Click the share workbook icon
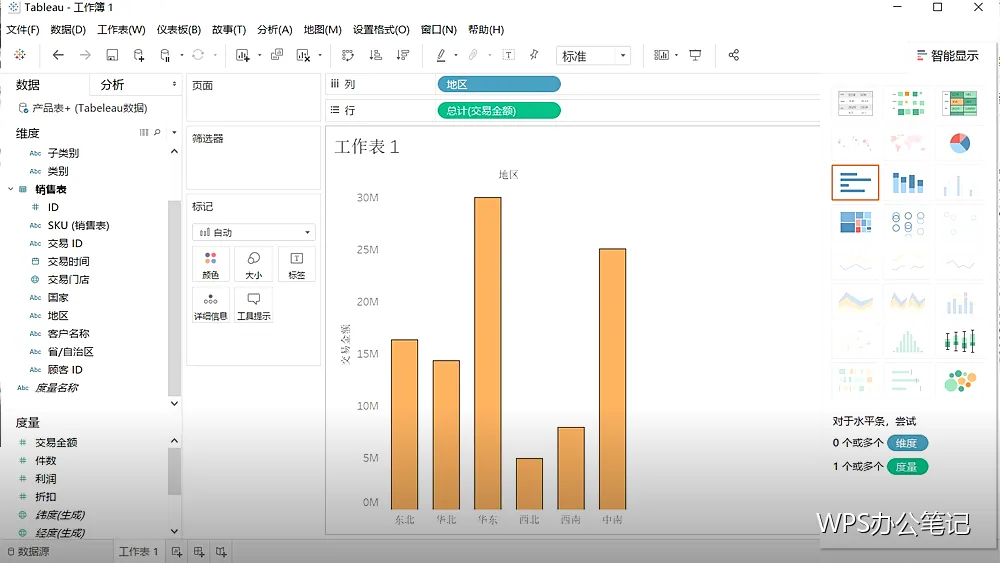Image resolution: width=1000 pixels, height=563 pixels. pyautogui.click(x=734, y=55)
